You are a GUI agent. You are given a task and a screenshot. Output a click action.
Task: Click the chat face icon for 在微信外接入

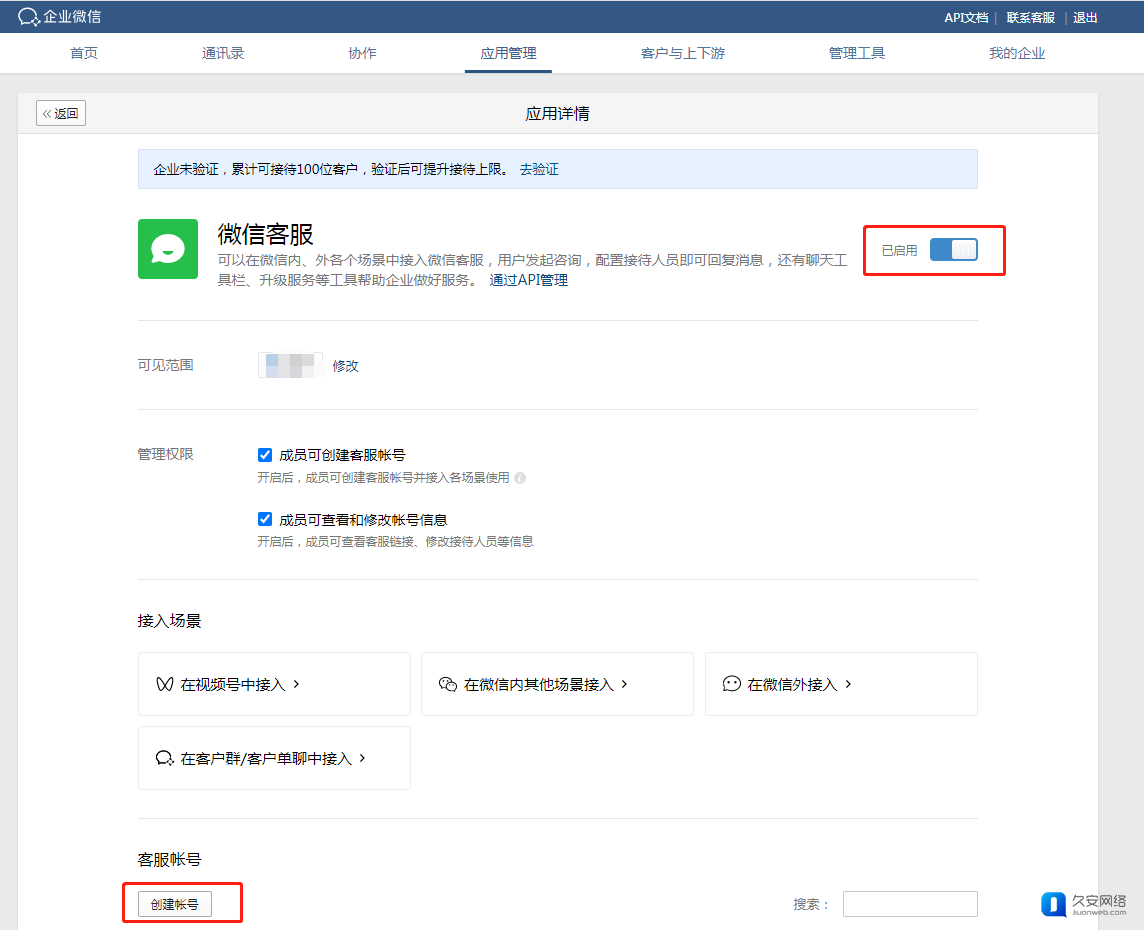(732, 684)
